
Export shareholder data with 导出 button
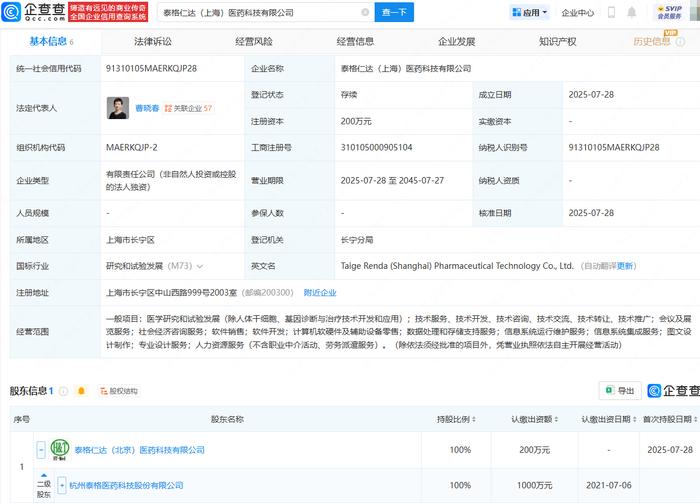[x=620, y=391]
